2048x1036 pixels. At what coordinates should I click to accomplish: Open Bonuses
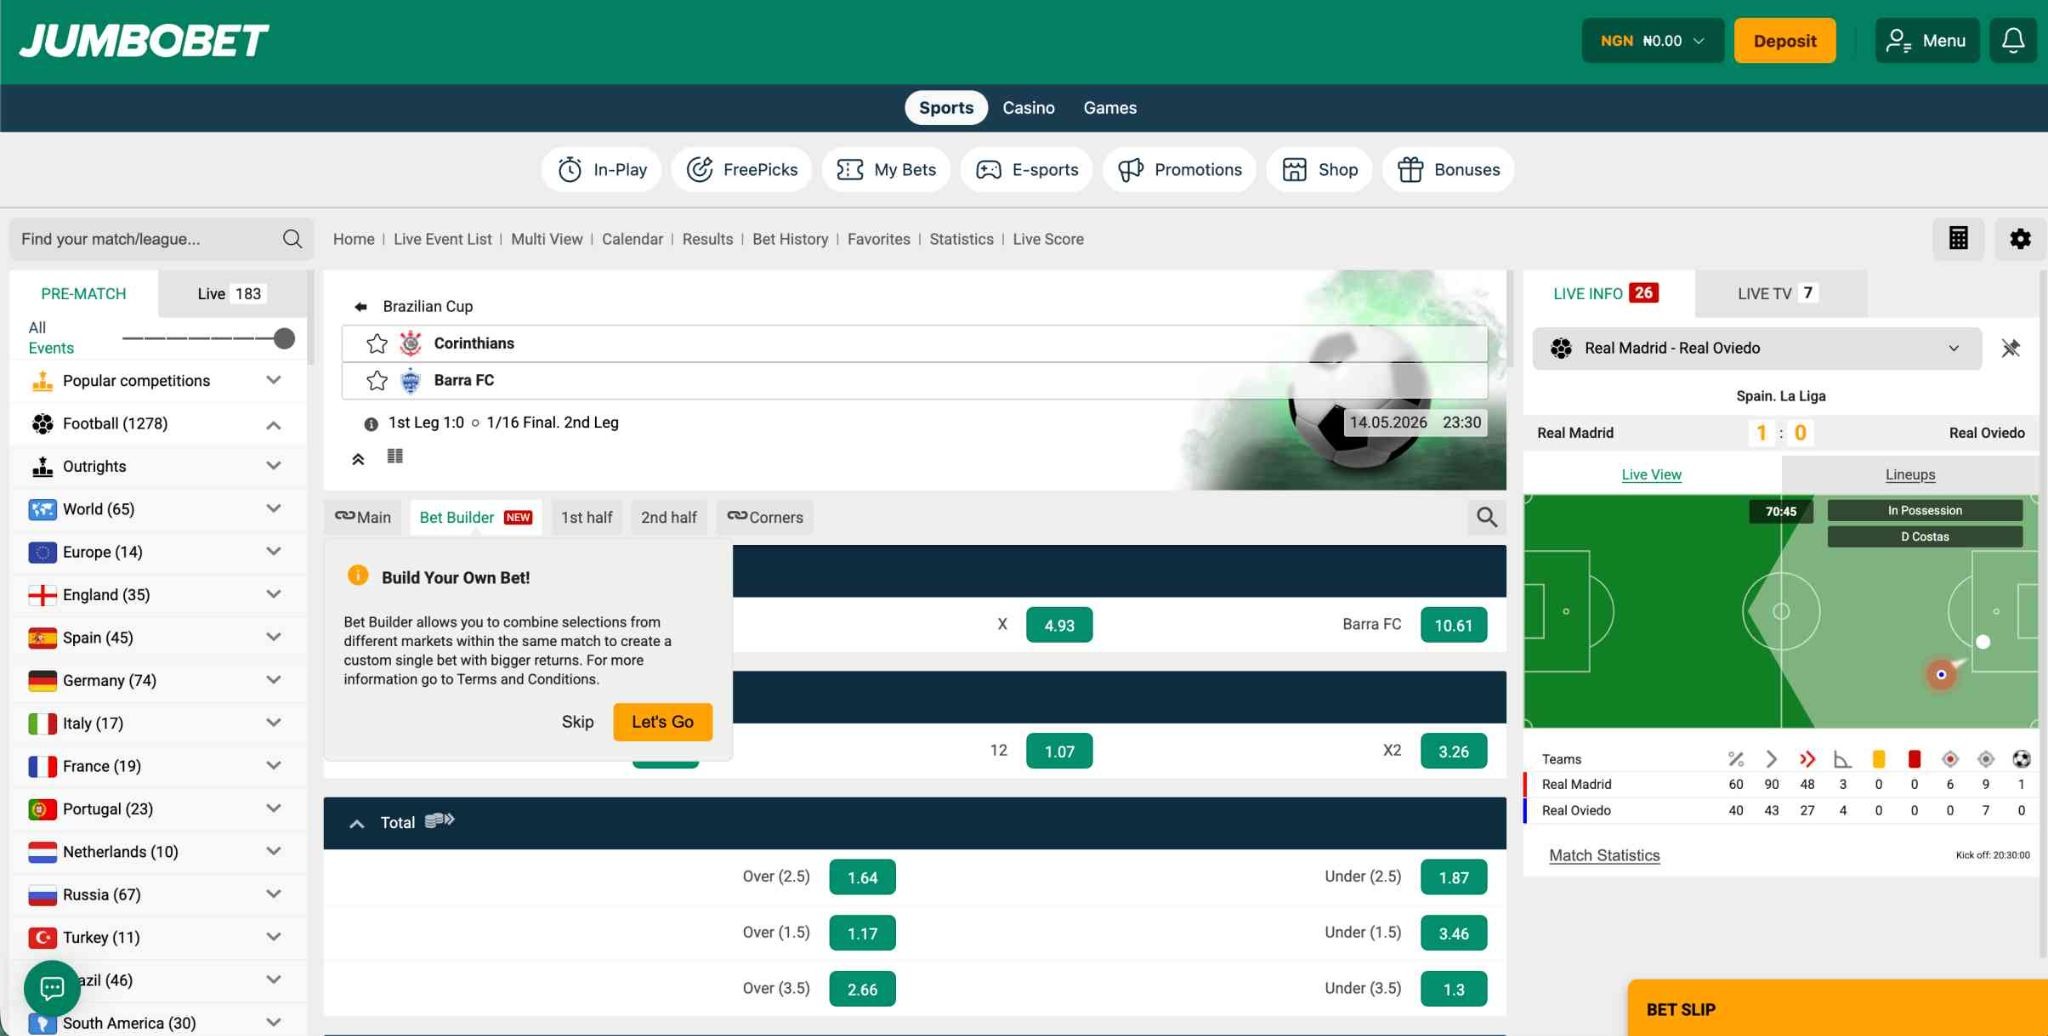point(1448,169)
